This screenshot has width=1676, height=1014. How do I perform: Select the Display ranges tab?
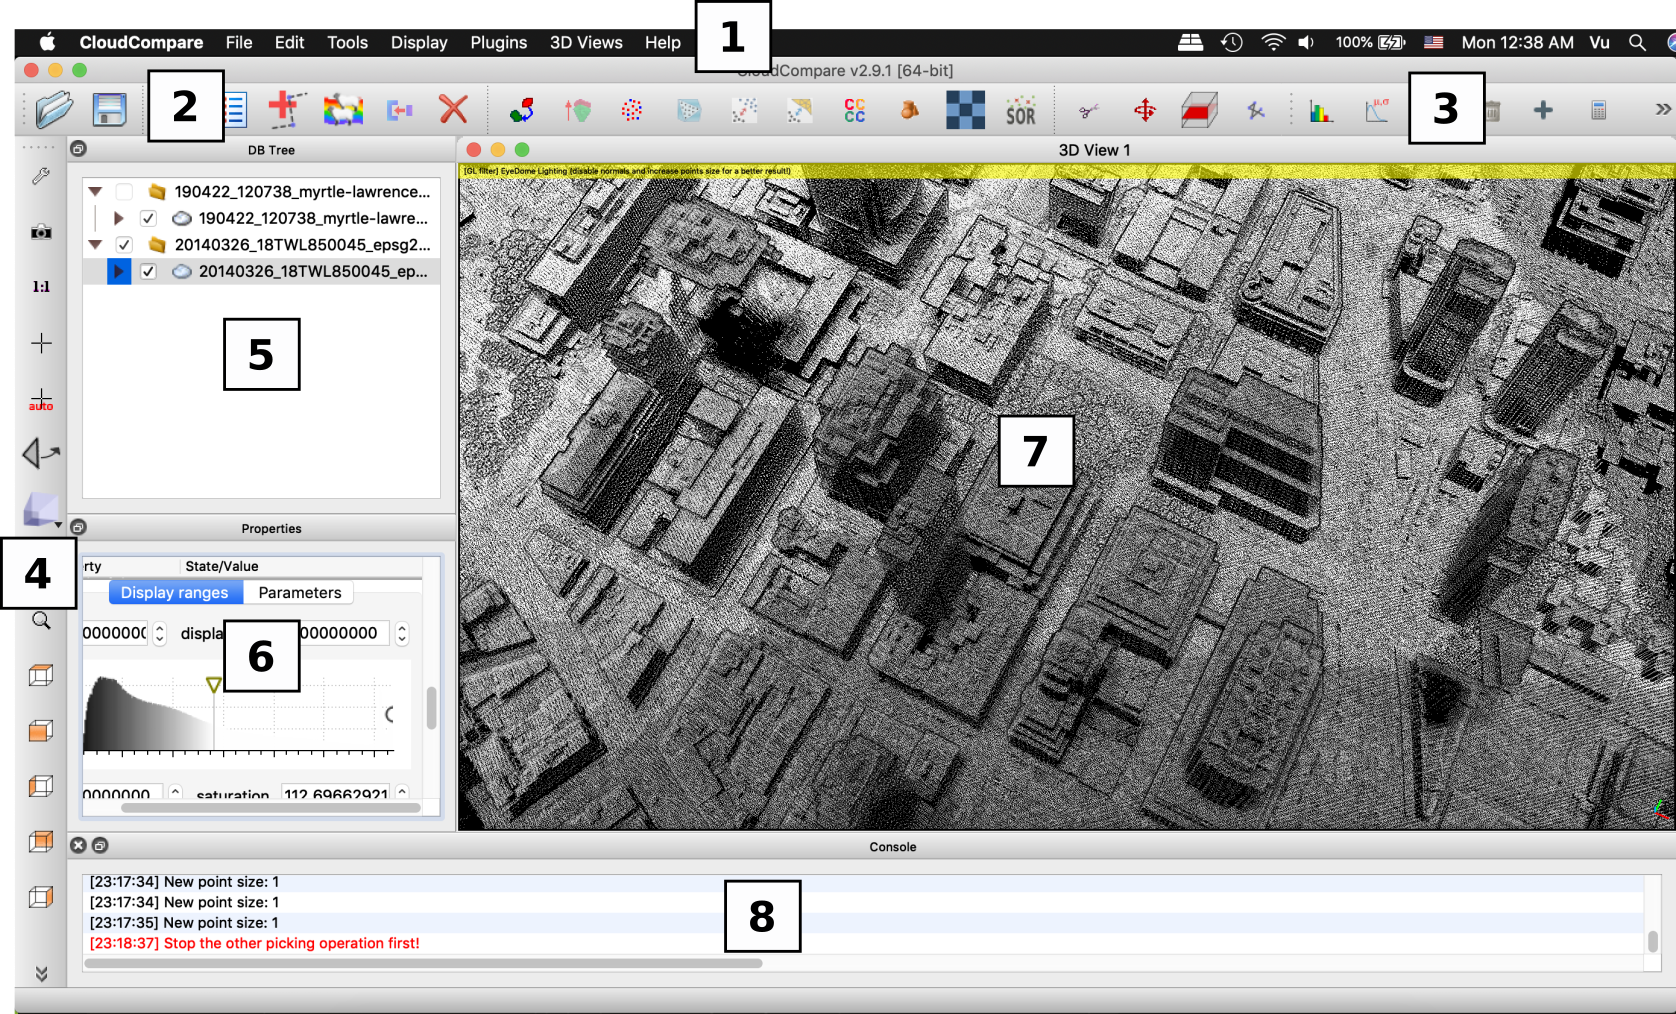(175, 593)
